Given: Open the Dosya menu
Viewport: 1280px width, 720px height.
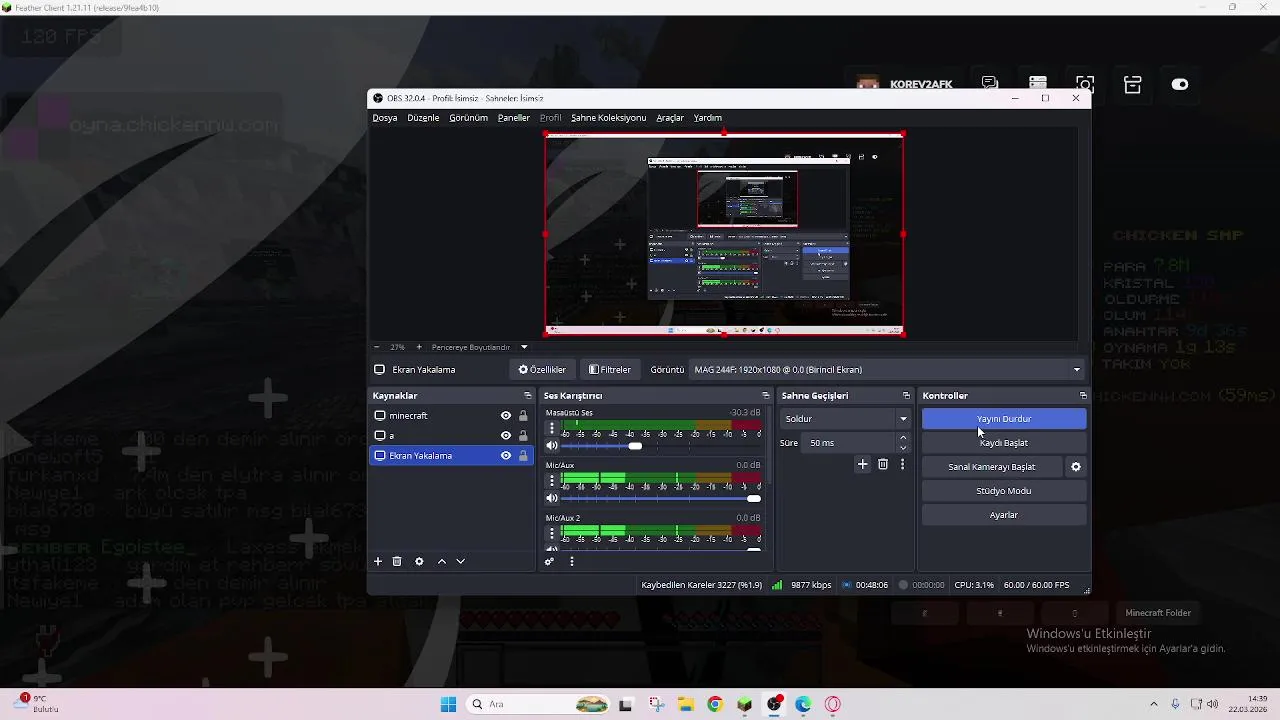Looking at the screenshot, I should pos(385,118).
